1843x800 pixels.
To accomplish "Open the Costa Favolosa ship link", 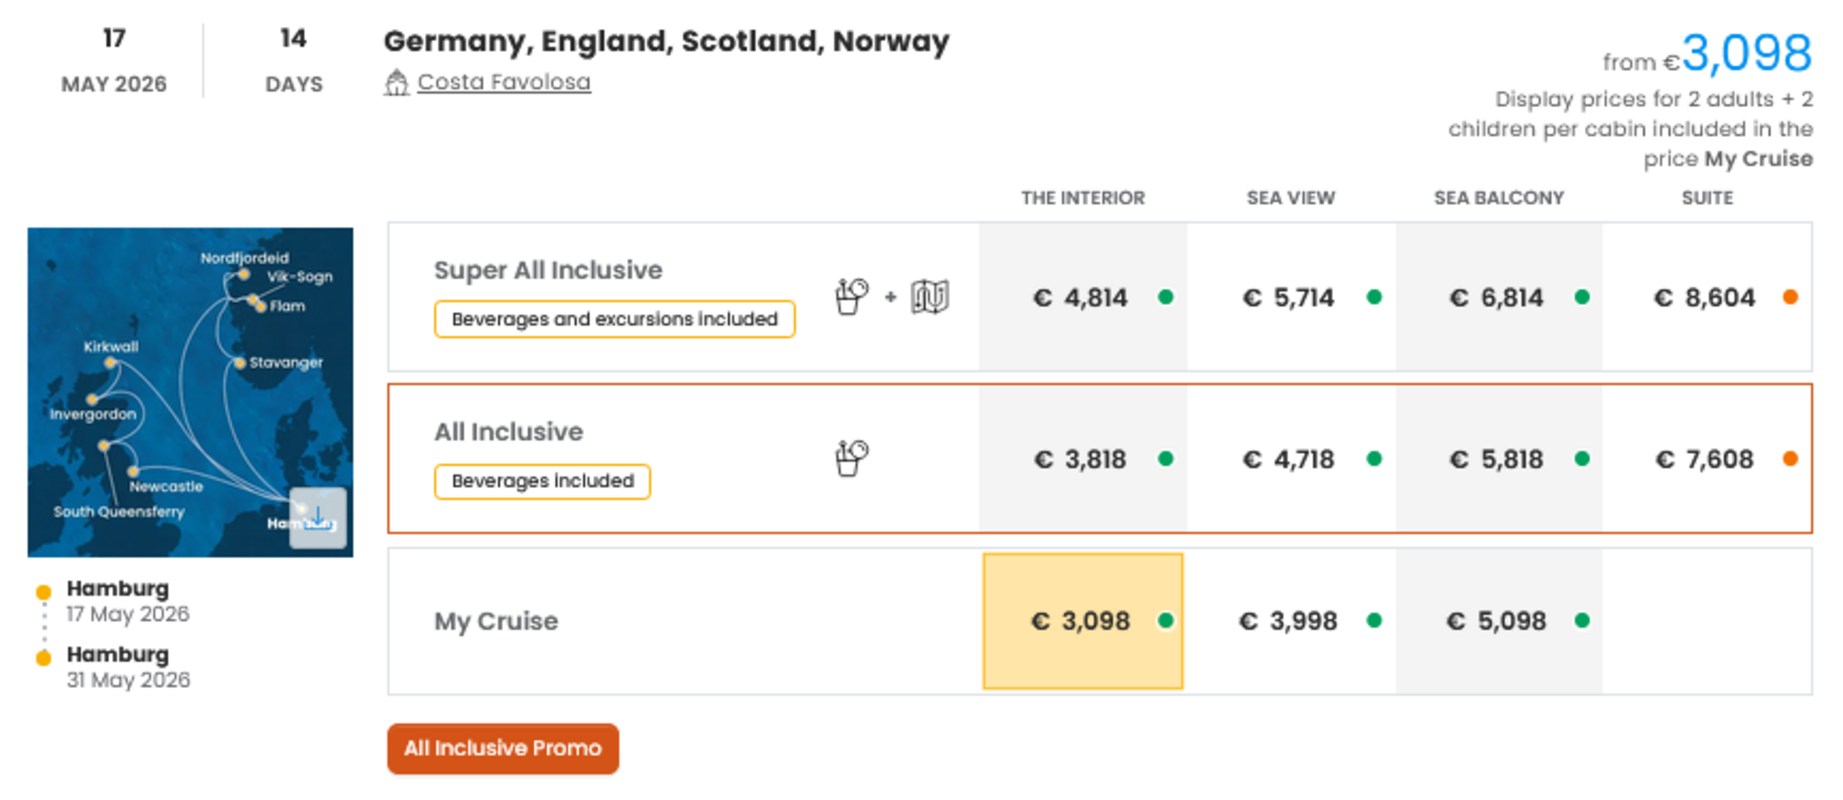I will 503,82.
